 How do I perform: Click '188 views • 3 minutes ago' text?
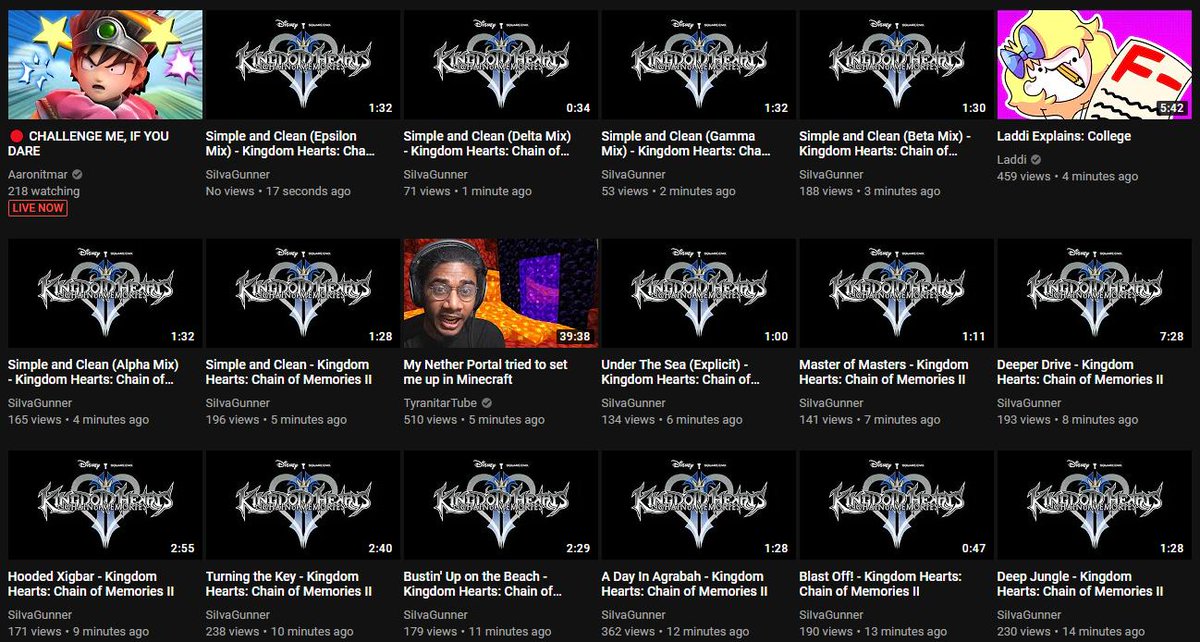point(870,191)
